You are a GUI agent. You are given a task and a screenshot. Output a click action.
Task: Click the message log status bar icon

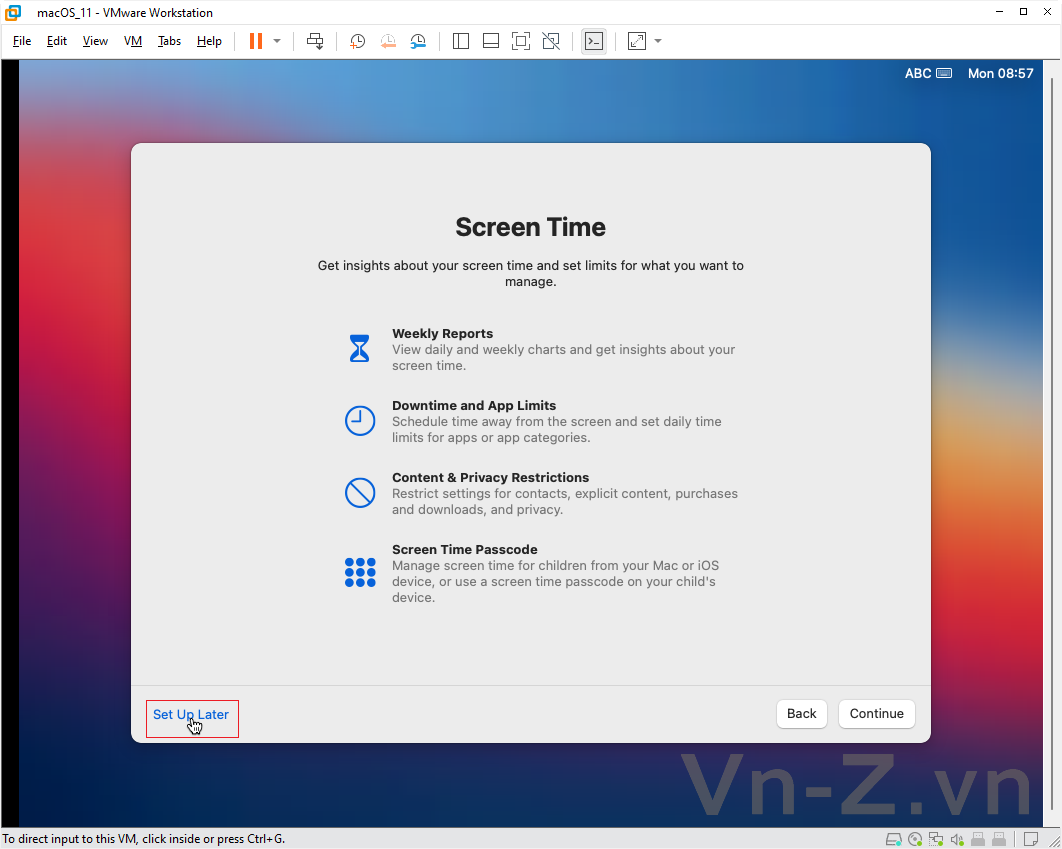1030,840
